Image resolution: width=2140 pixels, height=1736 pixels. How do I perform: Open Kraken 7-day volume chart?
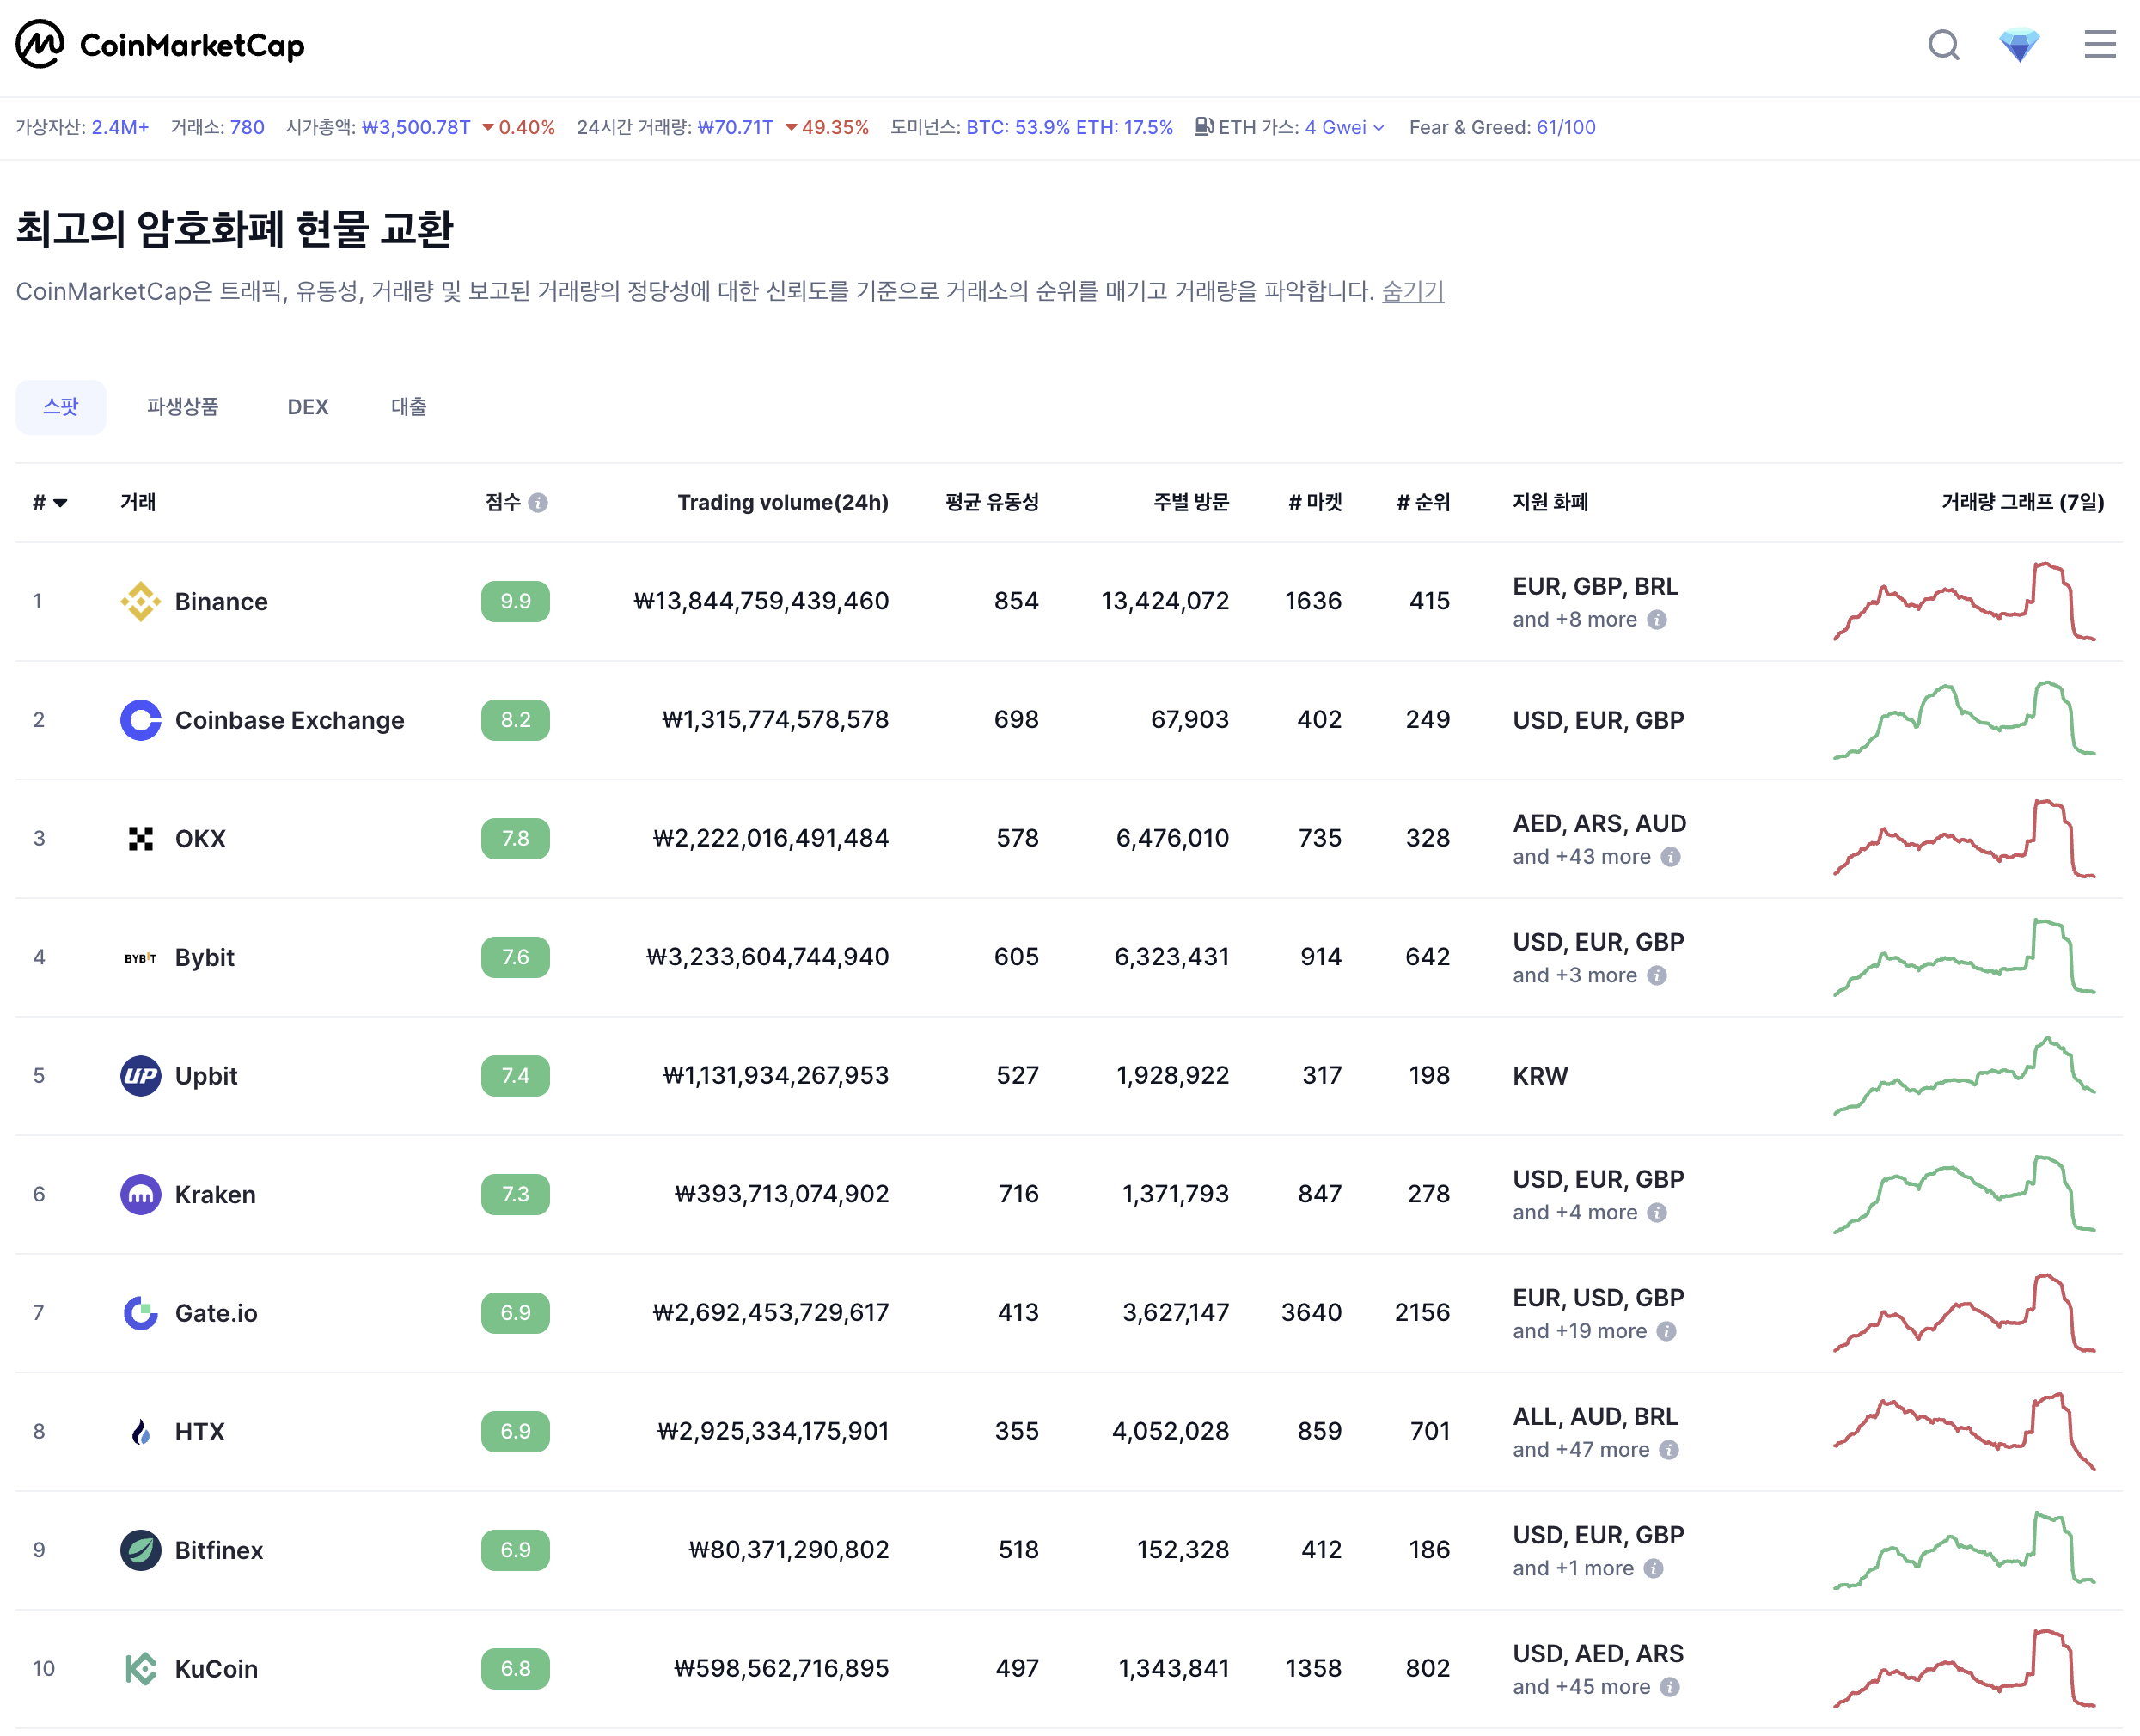[x=1963, y=1194]
